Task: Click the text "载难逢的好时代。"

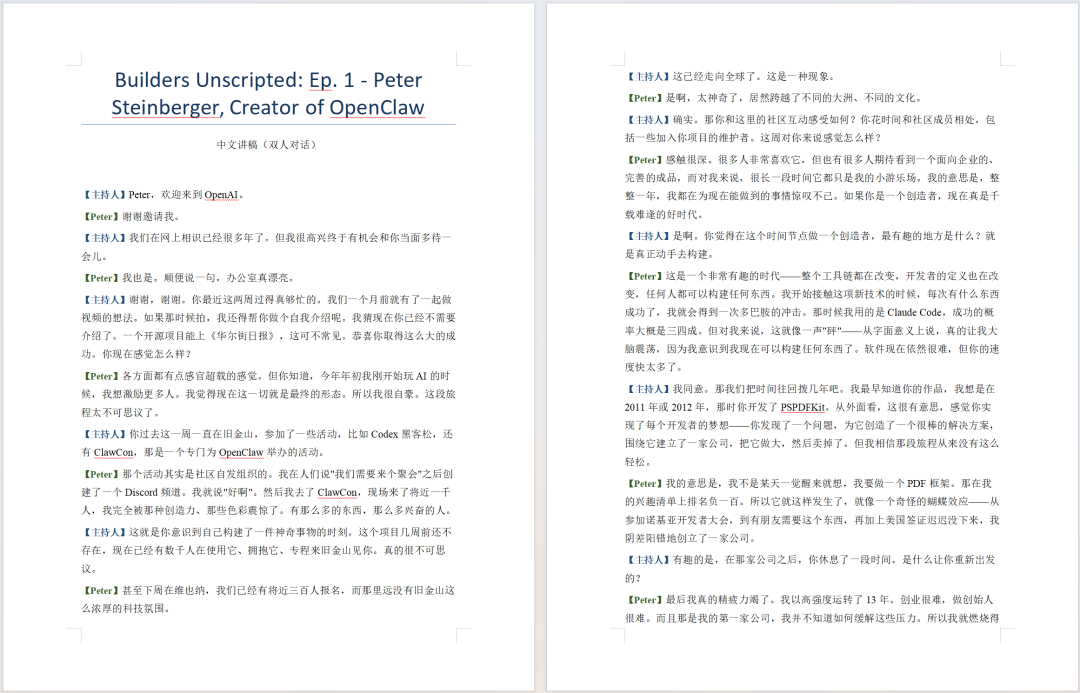Action: [666, 214]
